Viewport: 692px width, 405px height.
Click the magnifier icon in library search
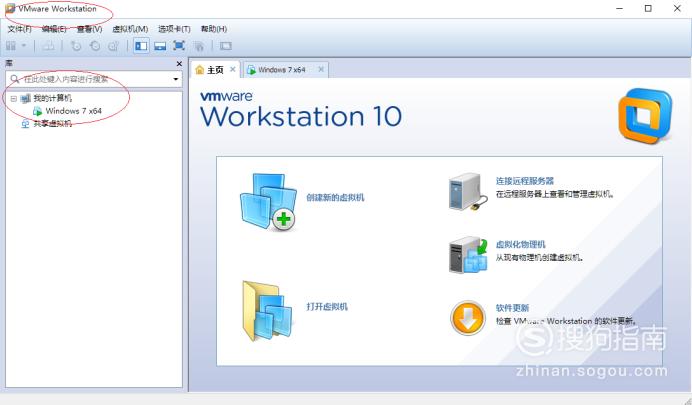pyautogui.click(x=15, y=79)
